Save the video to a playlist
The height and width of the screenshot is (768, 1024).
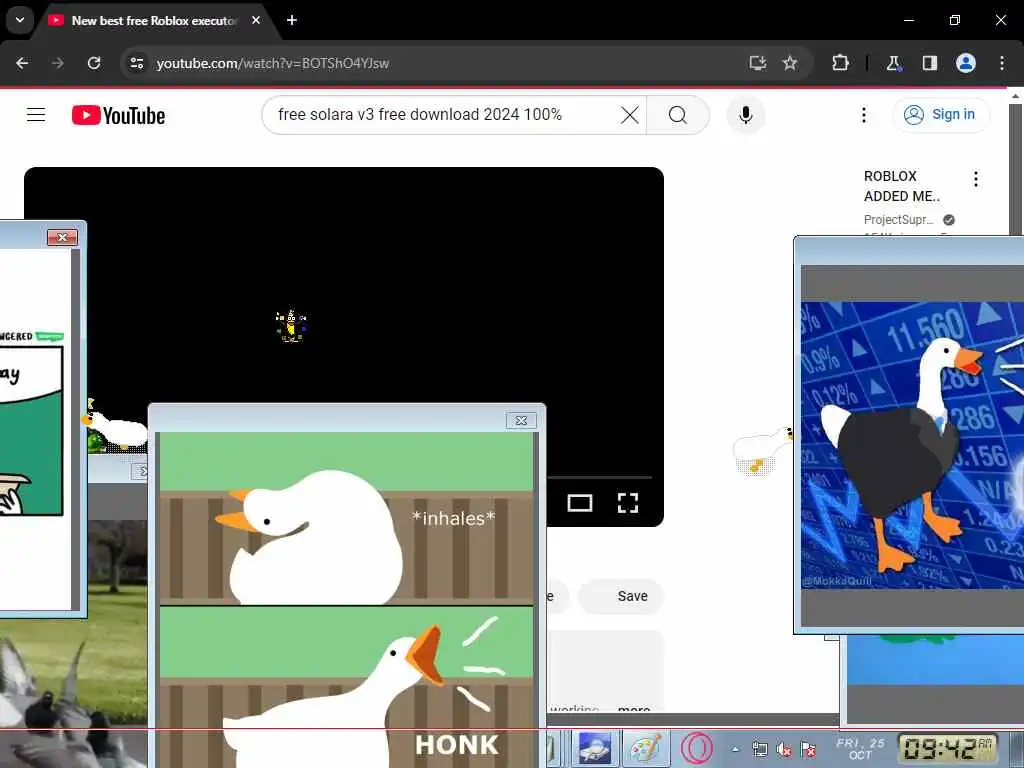(622, 596)
